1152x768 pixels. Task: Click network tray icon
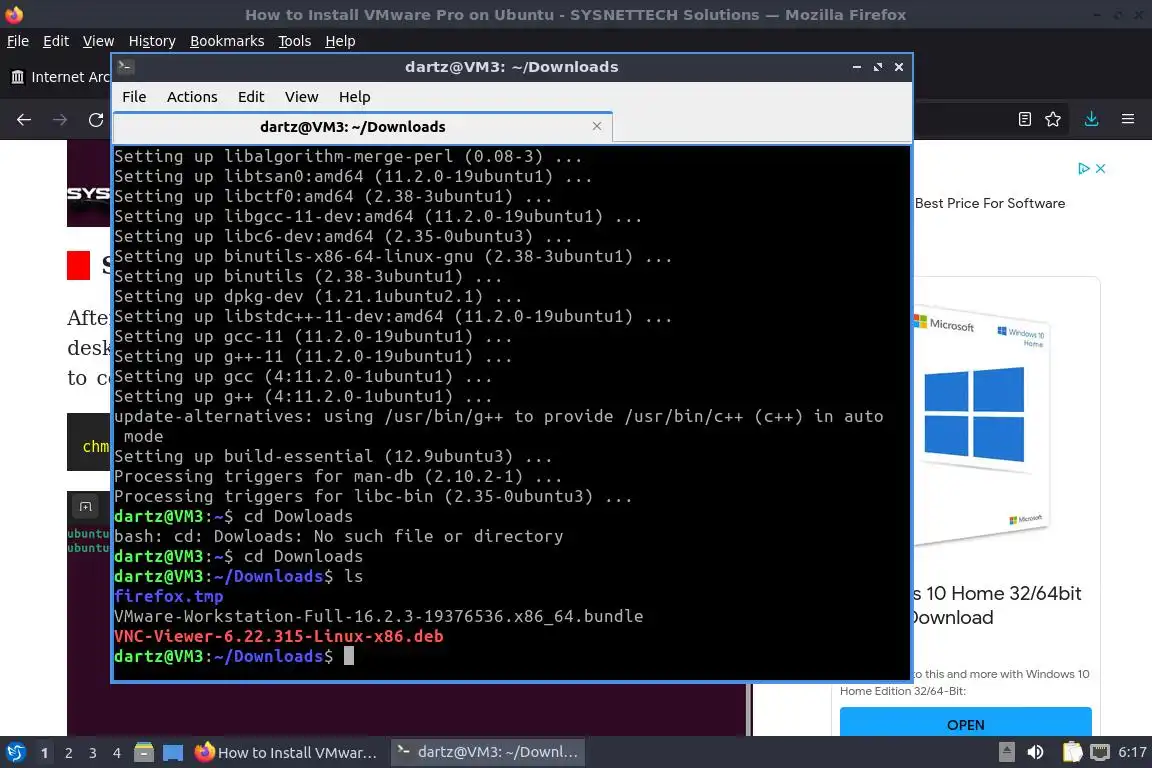coord(1099,752)
